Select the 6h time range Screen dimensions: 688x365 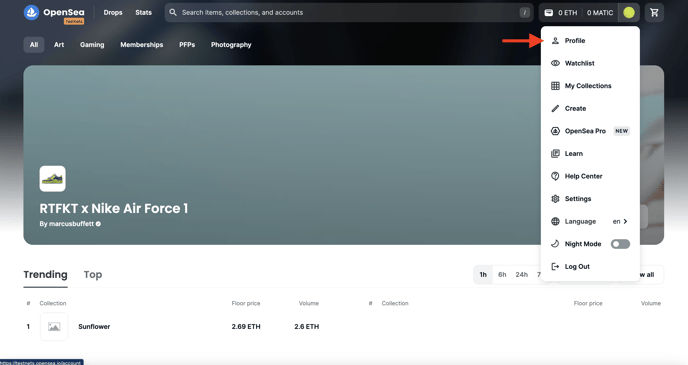(x=502, y=275)
